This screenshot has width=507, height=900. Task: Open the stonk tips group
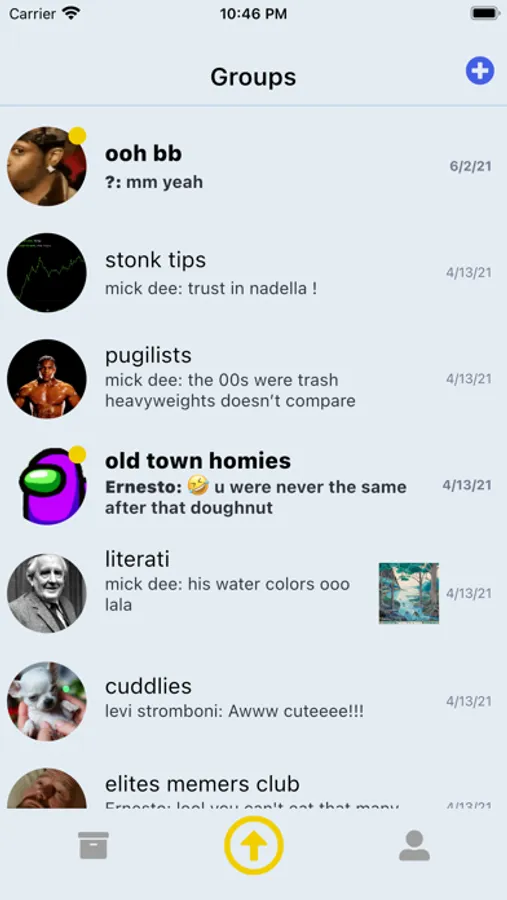click(x=253, y=273)
